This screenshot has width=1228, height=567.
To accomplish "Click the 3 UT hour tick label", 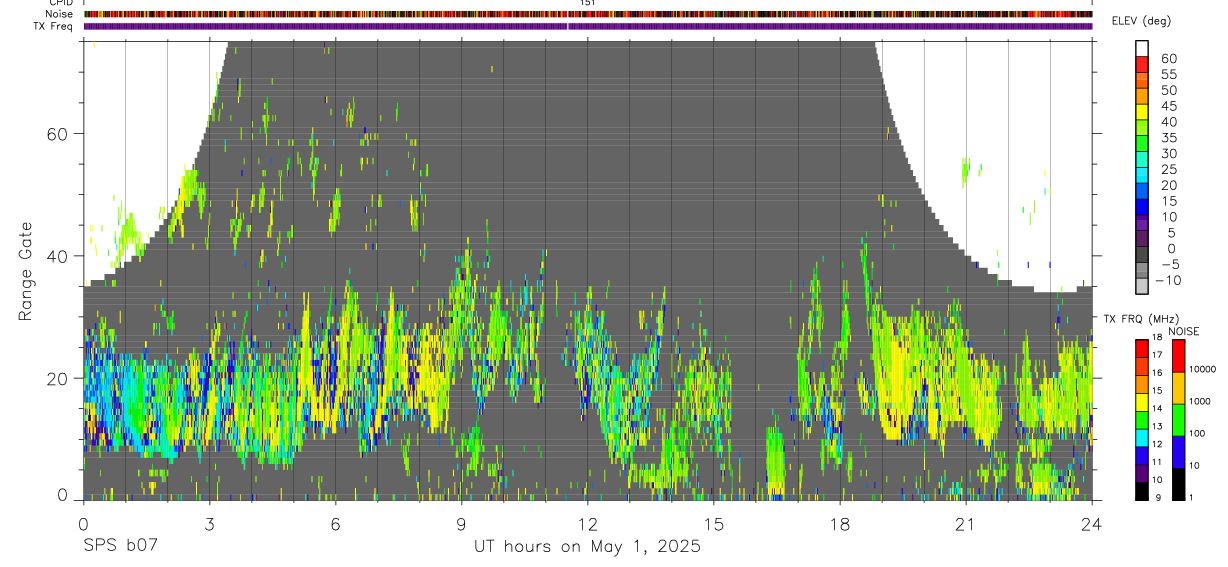I will pyautogui.click(x=209, y=524).
